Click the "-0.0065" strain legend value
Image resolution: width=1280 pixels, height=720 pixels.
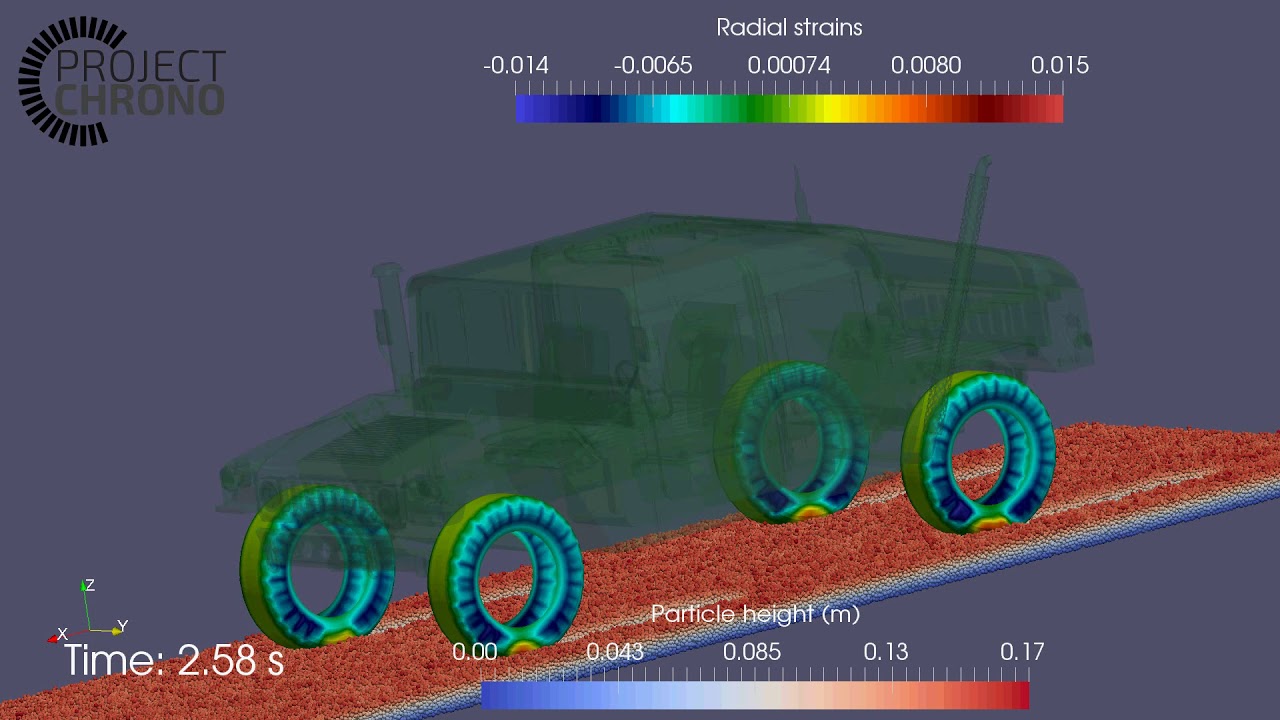tap(653, 66)
